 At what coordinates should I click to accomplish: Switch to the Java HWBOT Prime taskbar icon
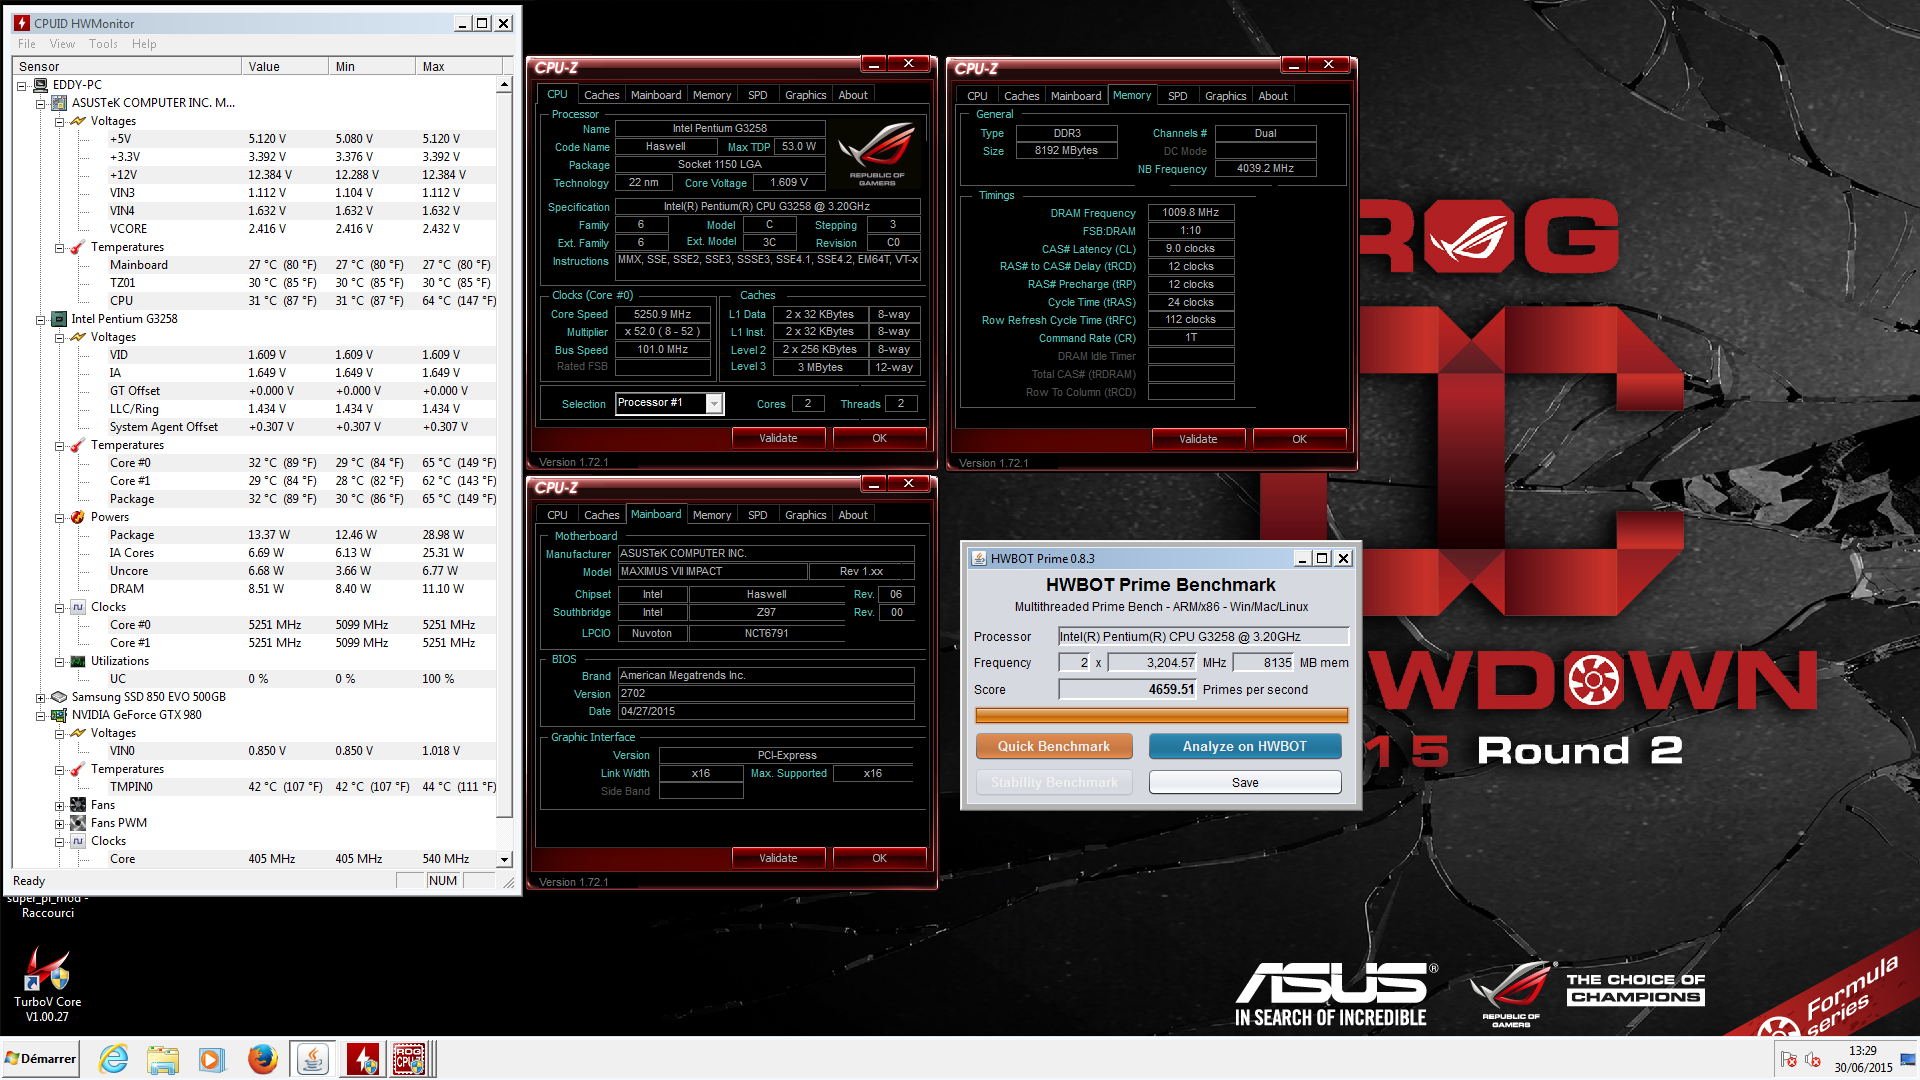313,1059
